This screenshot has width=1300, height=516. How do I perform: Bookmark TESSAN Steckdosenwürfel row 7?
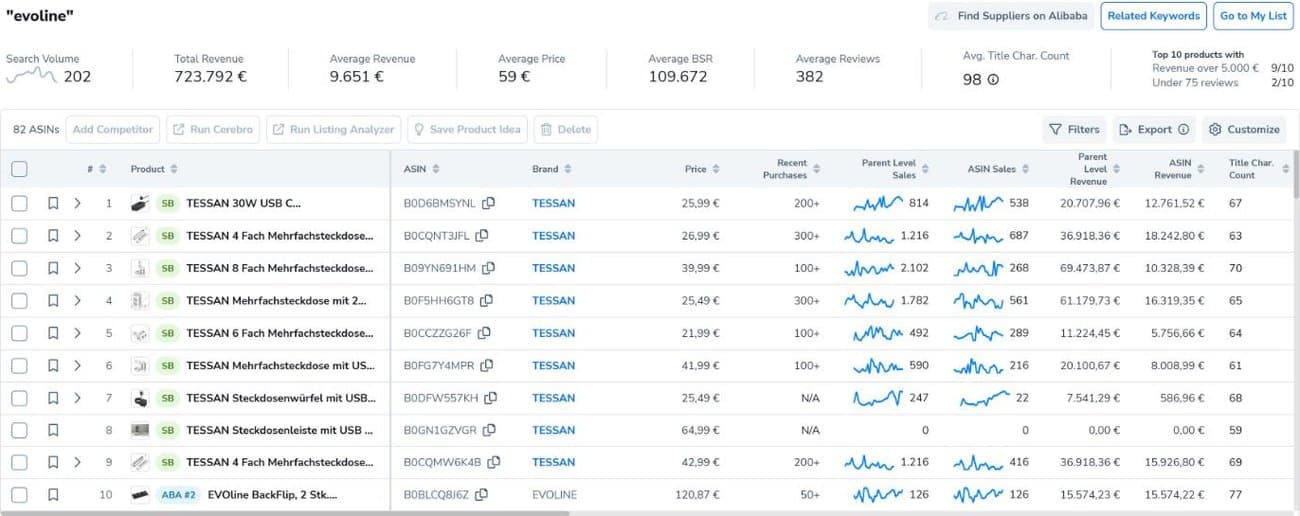pyautogui.click(x=53, y=398)
